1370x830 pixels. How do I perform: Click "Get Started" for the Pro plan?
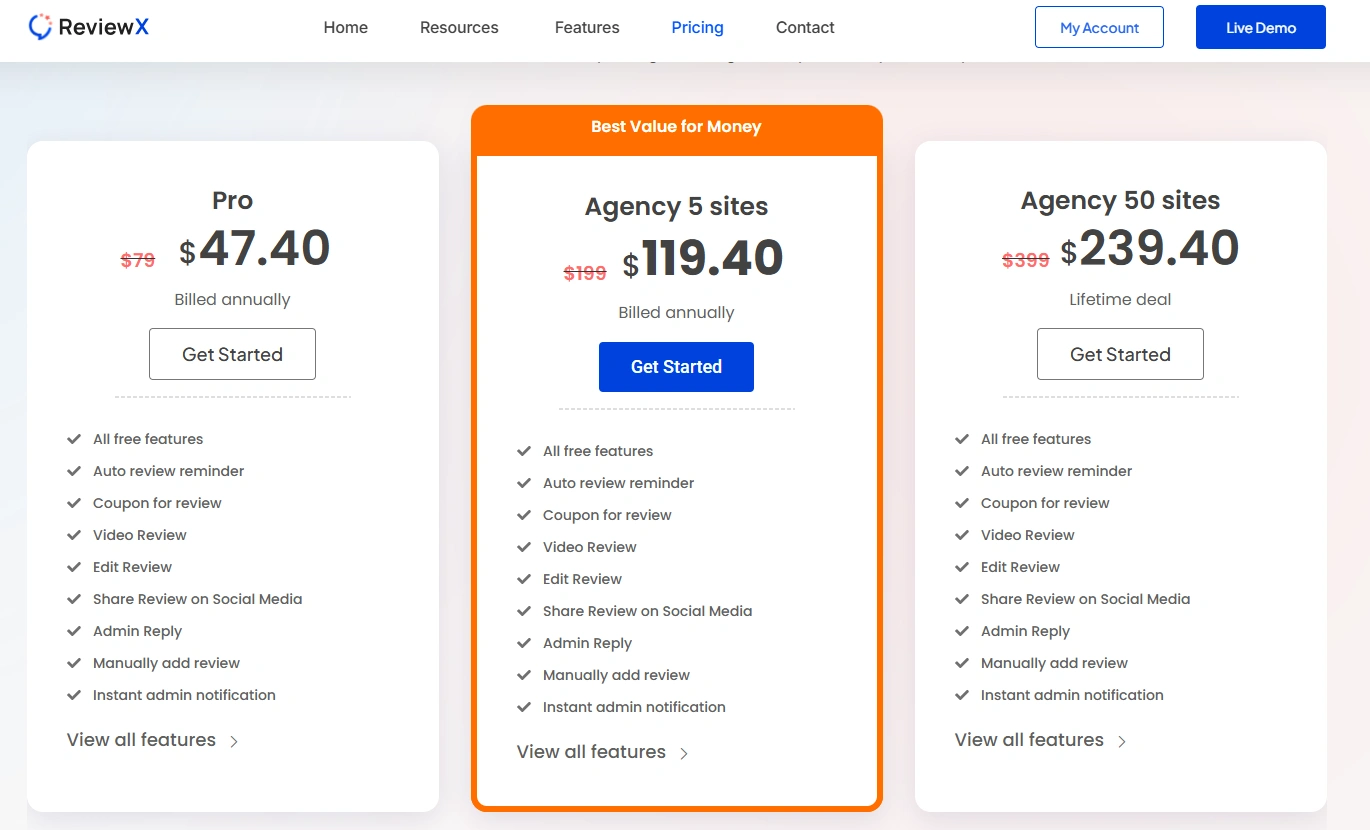click(x=232, y=354)
